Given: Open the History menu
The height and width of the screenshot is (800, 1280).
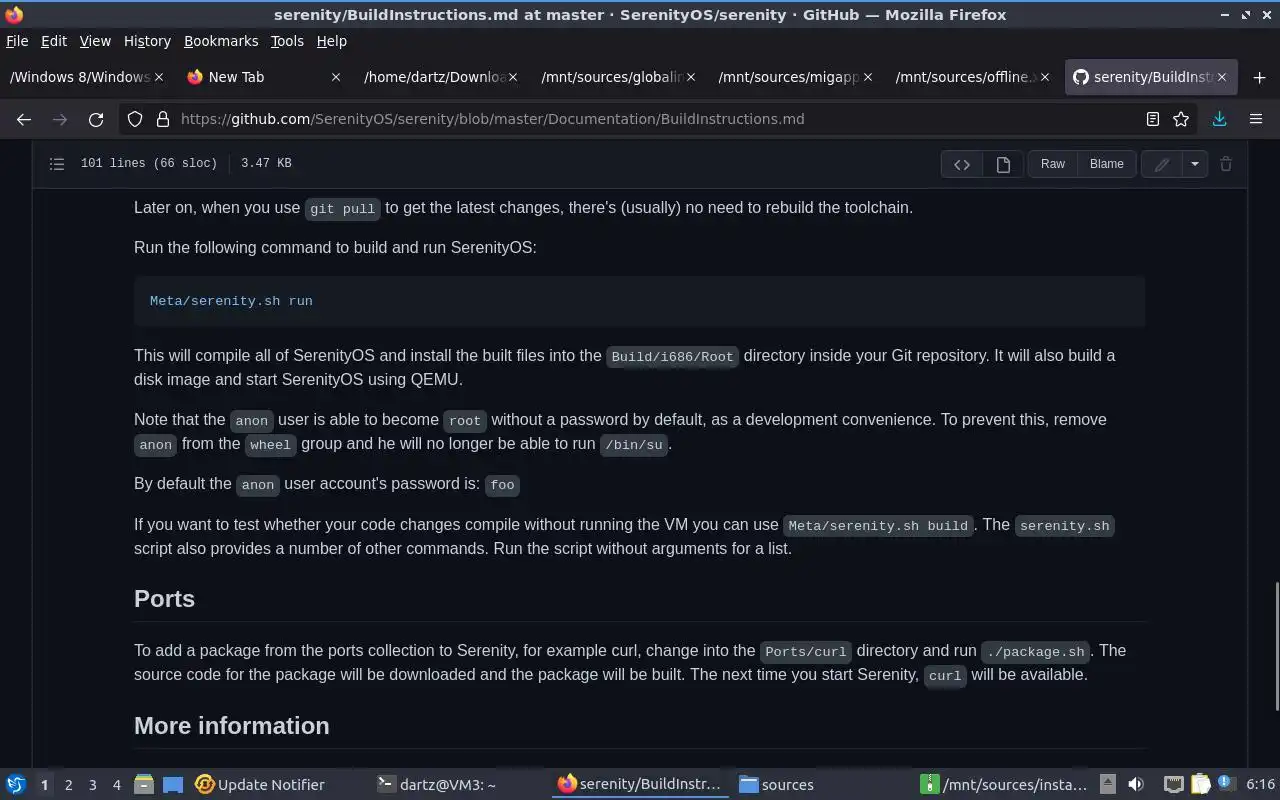Looking at the screenshot, I should pos(147,41).
